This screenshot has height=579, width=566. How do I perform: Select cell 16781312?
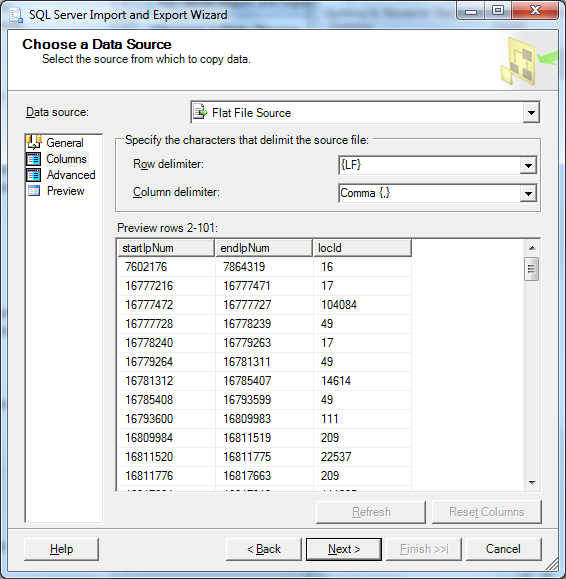(167, 381)
